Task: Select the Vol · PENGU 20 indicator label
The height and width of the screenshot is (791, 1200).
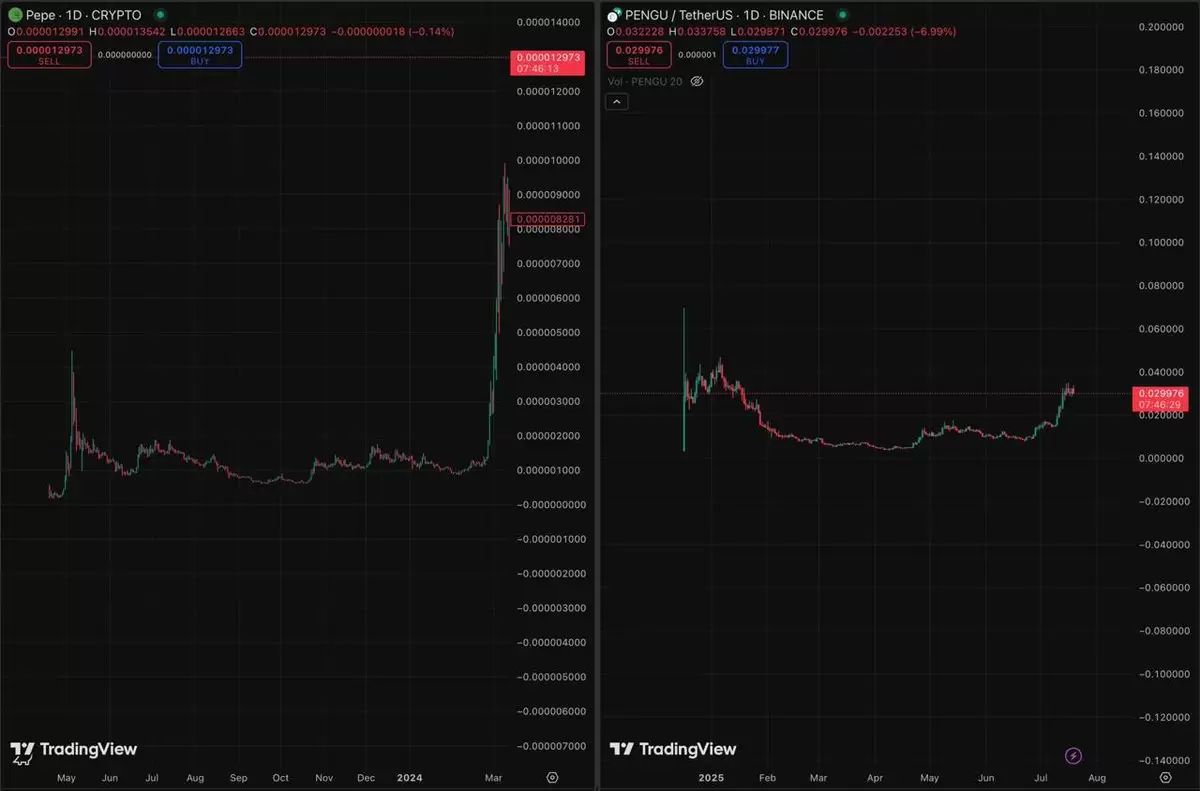Action: point(645,81)
